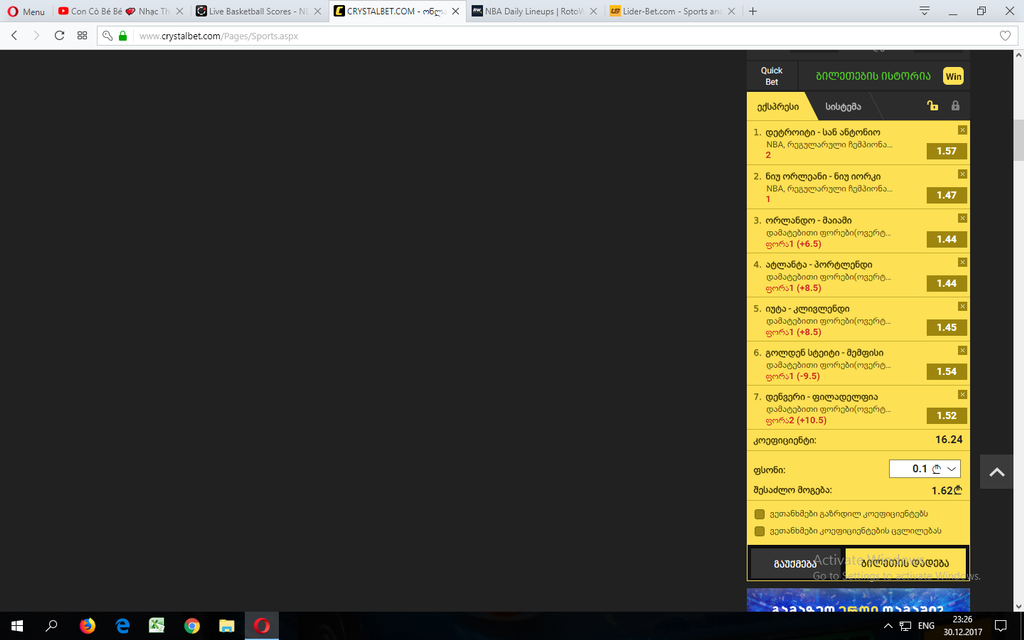Click the 1.45 odds box
This screenshot has width=1024, height=640.
tap(946, 327)
